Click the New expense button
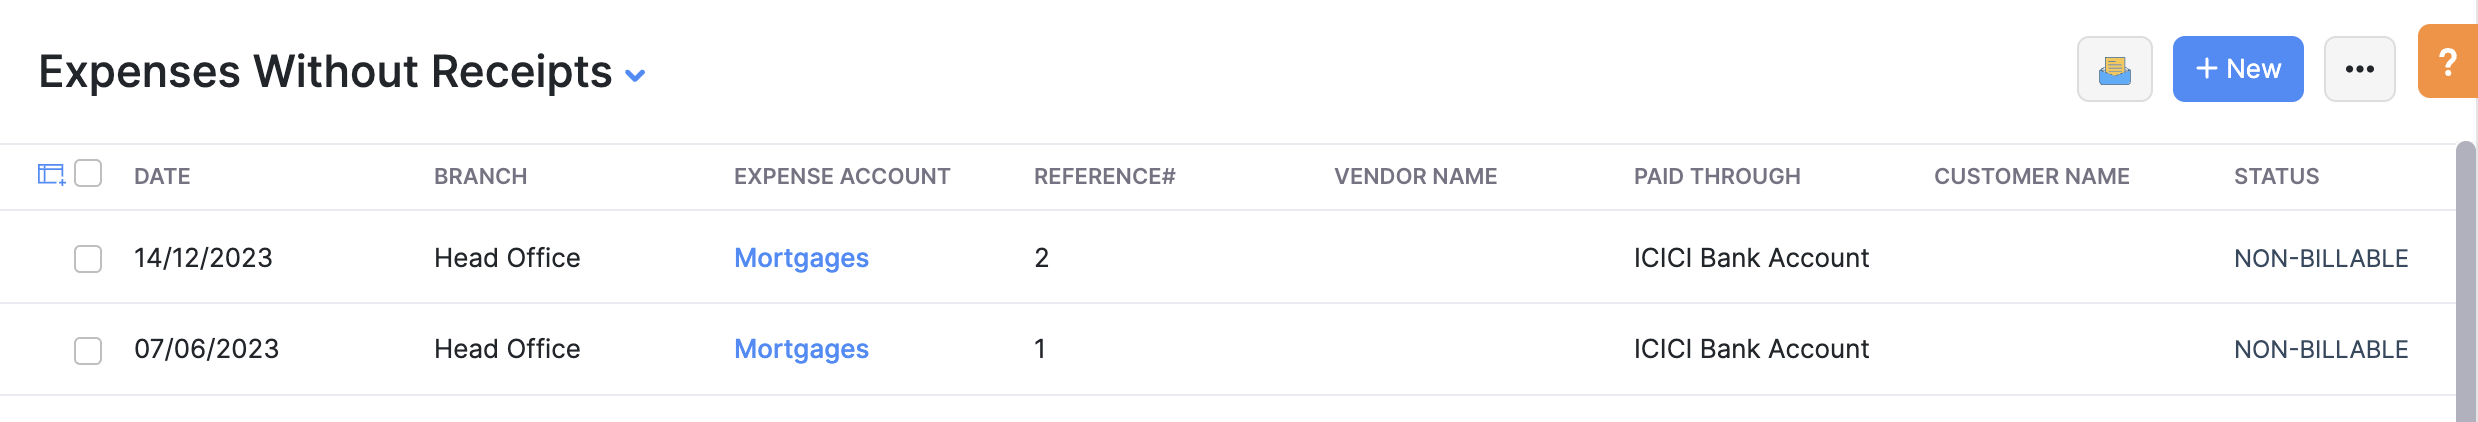The image size is (2478, 422). 2237,69
